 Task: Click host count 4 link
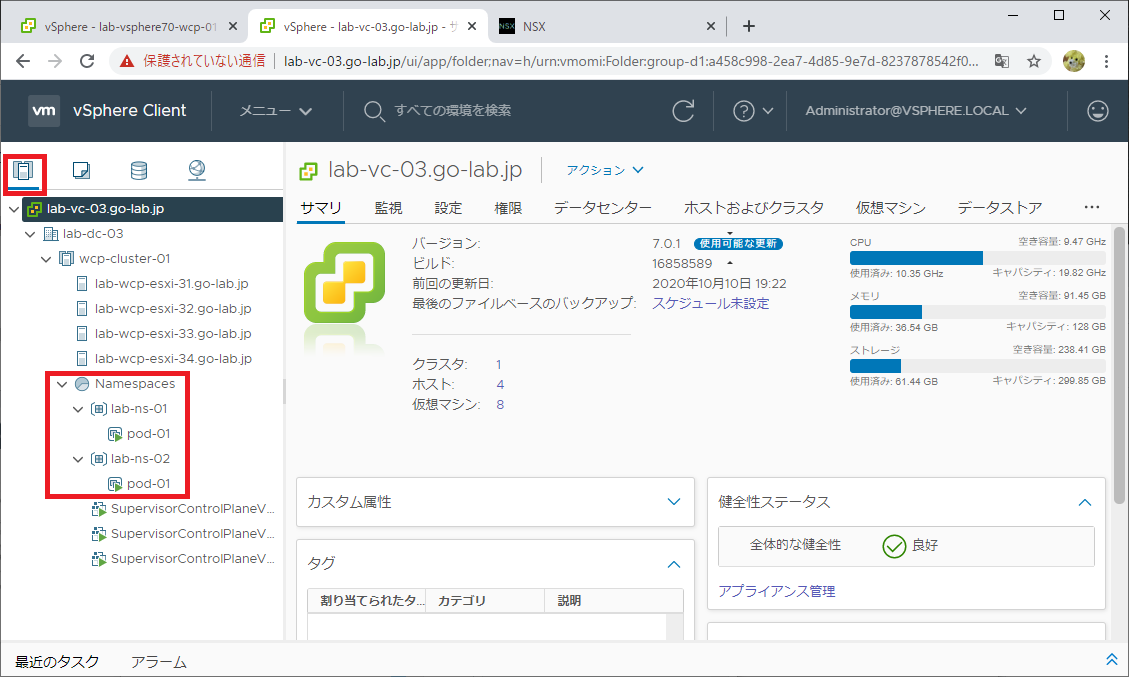point(500,385)
